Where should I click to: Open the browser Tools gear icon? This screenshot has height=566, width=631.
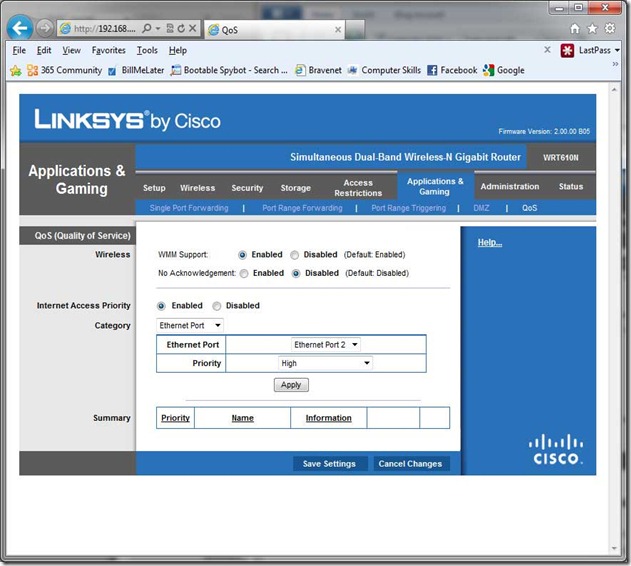[x=610, y=28]
